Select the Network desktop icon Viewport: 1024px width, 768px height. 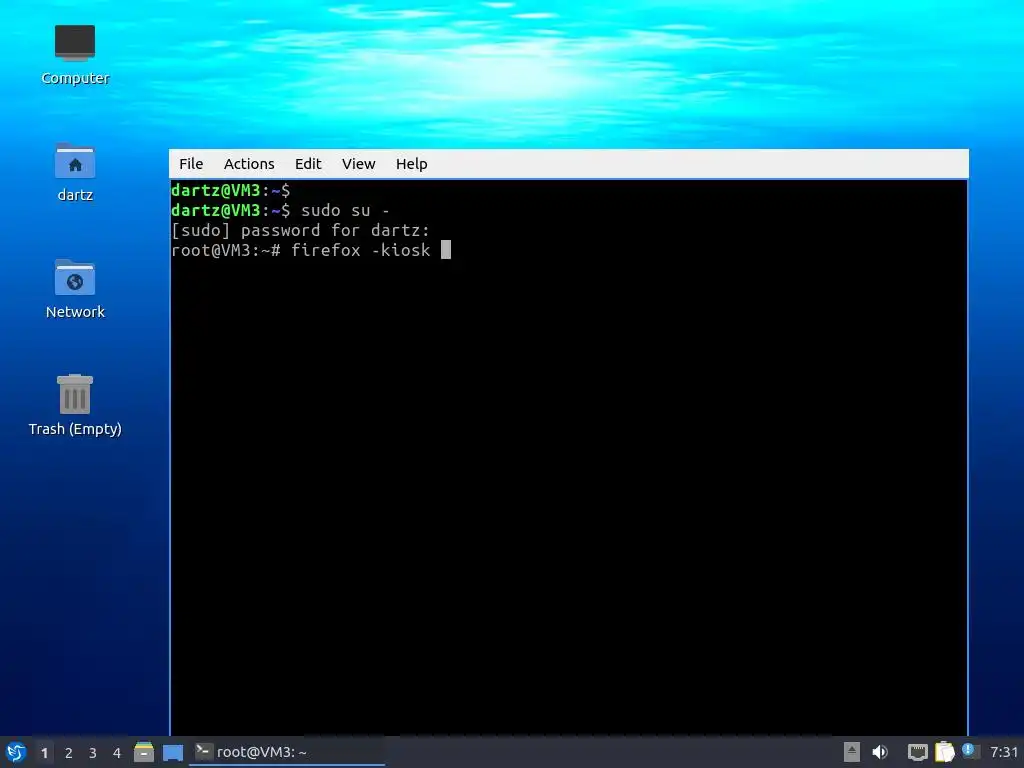(x=75, y=289)
